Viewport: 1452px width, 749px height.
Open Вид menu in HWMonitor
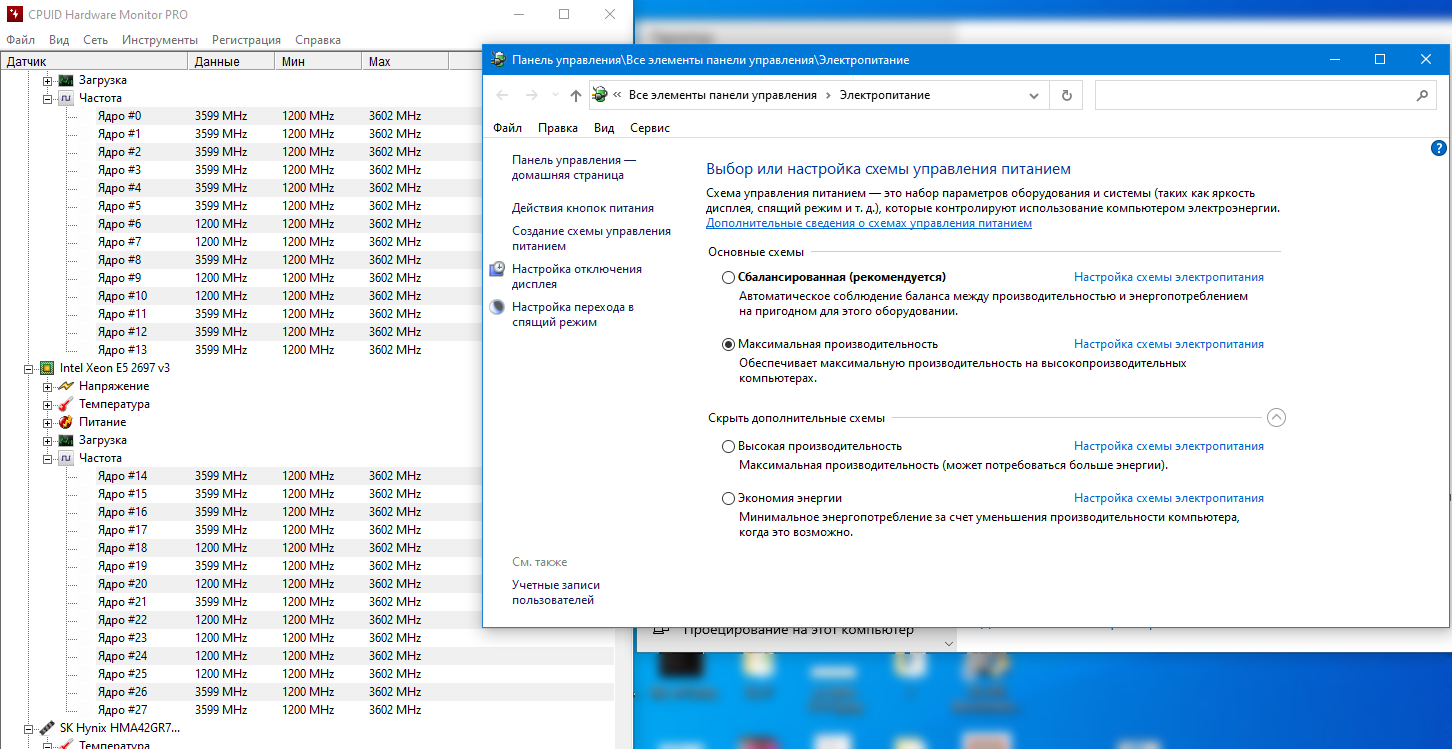pos(59,40)
